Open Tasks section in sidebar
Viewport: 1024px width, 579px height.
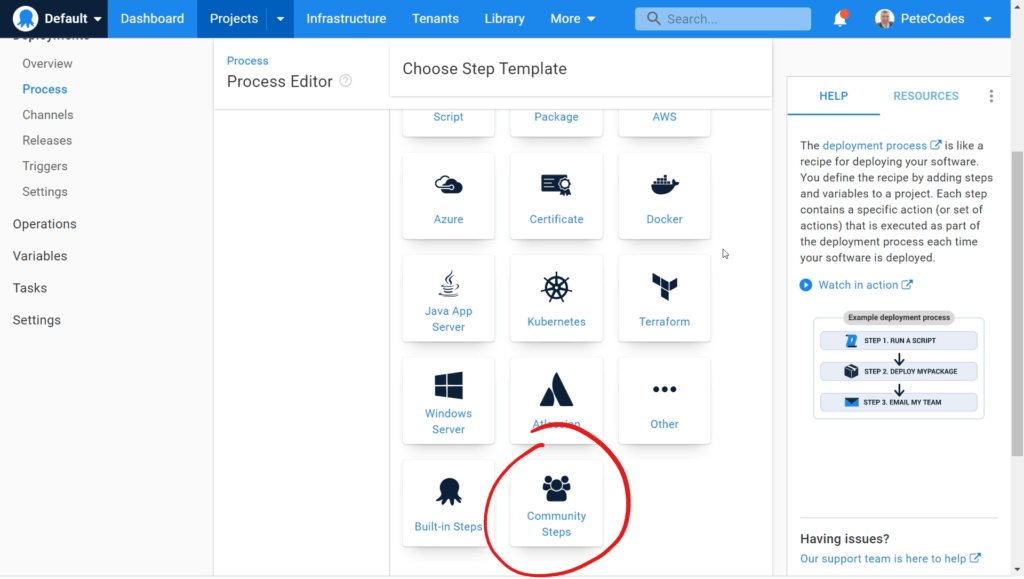tap(29, 288)
